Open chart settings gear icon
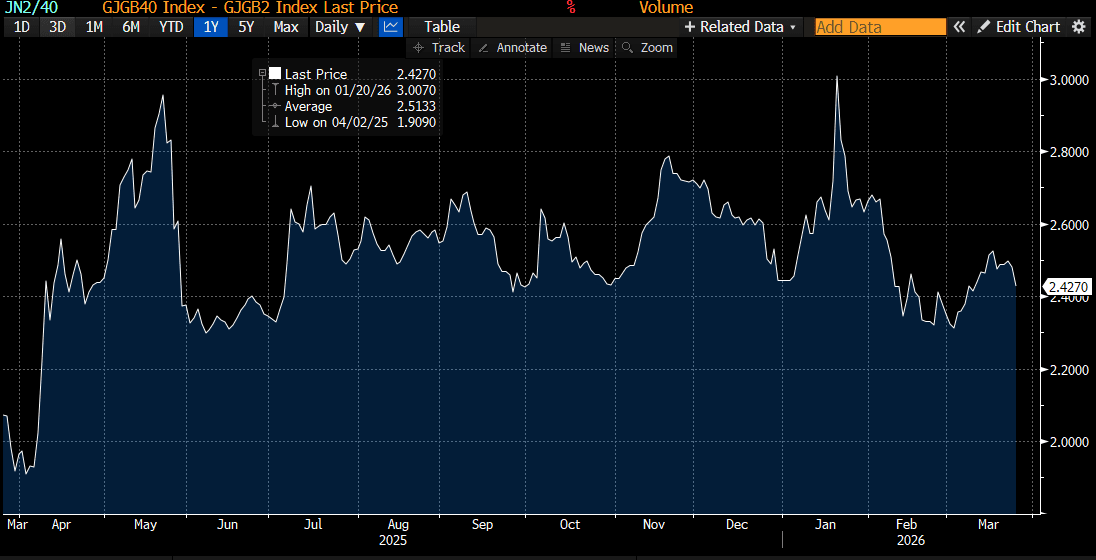 click(x=1077, y=27)
